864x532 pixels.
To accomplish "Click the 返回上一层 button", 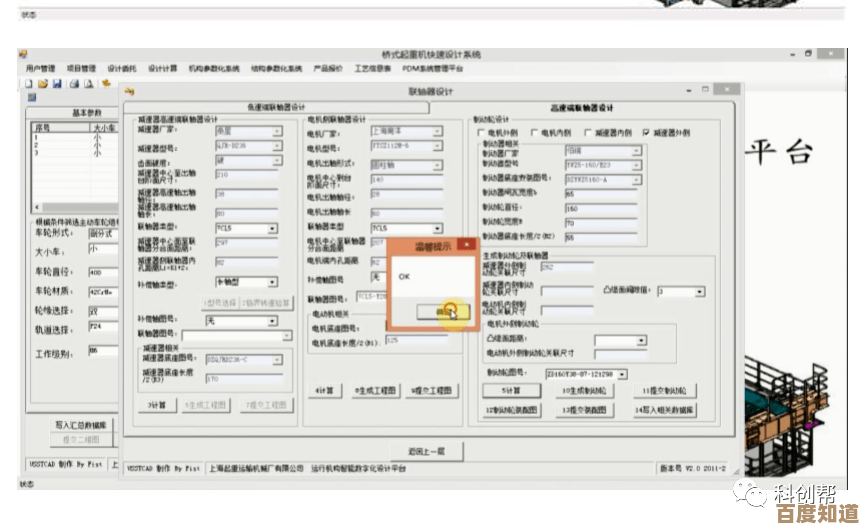I will tap(426, 449).
